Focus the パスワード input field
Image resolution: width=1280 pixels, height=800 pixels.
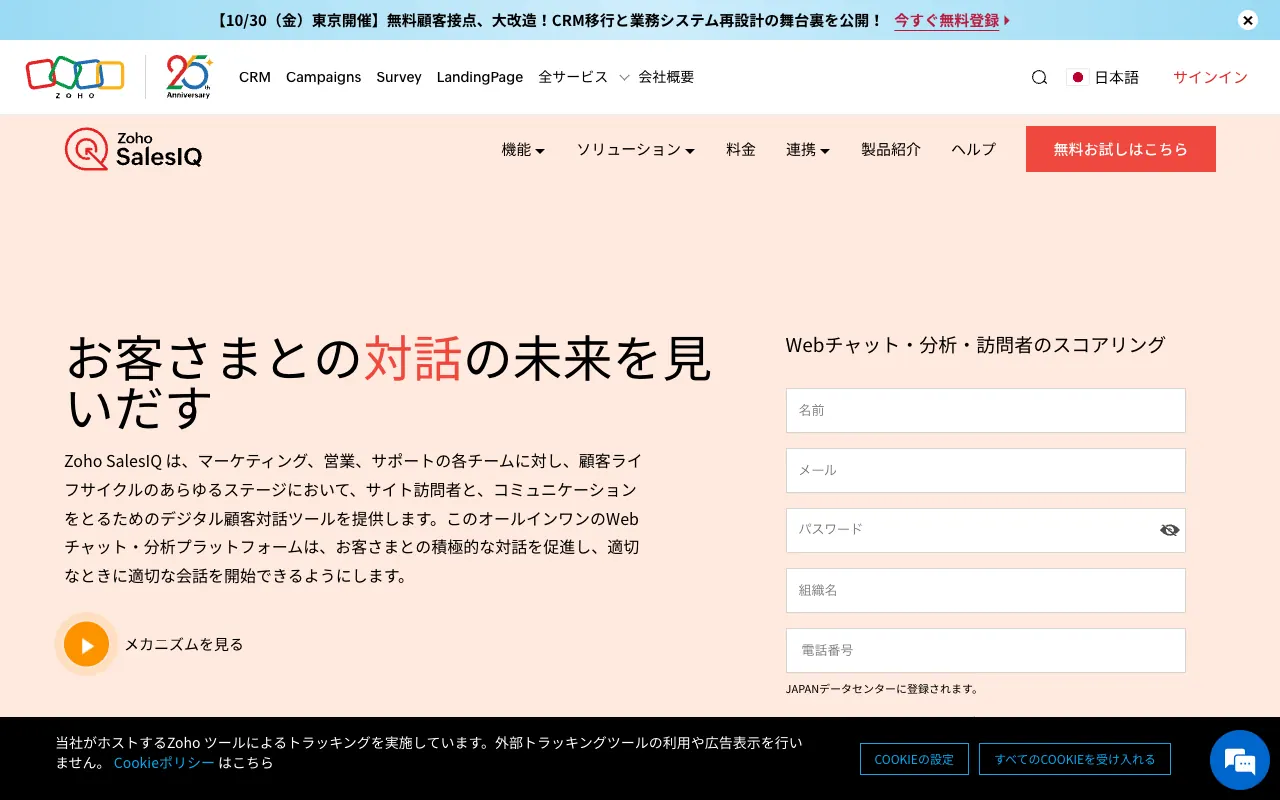click(986, 530)
